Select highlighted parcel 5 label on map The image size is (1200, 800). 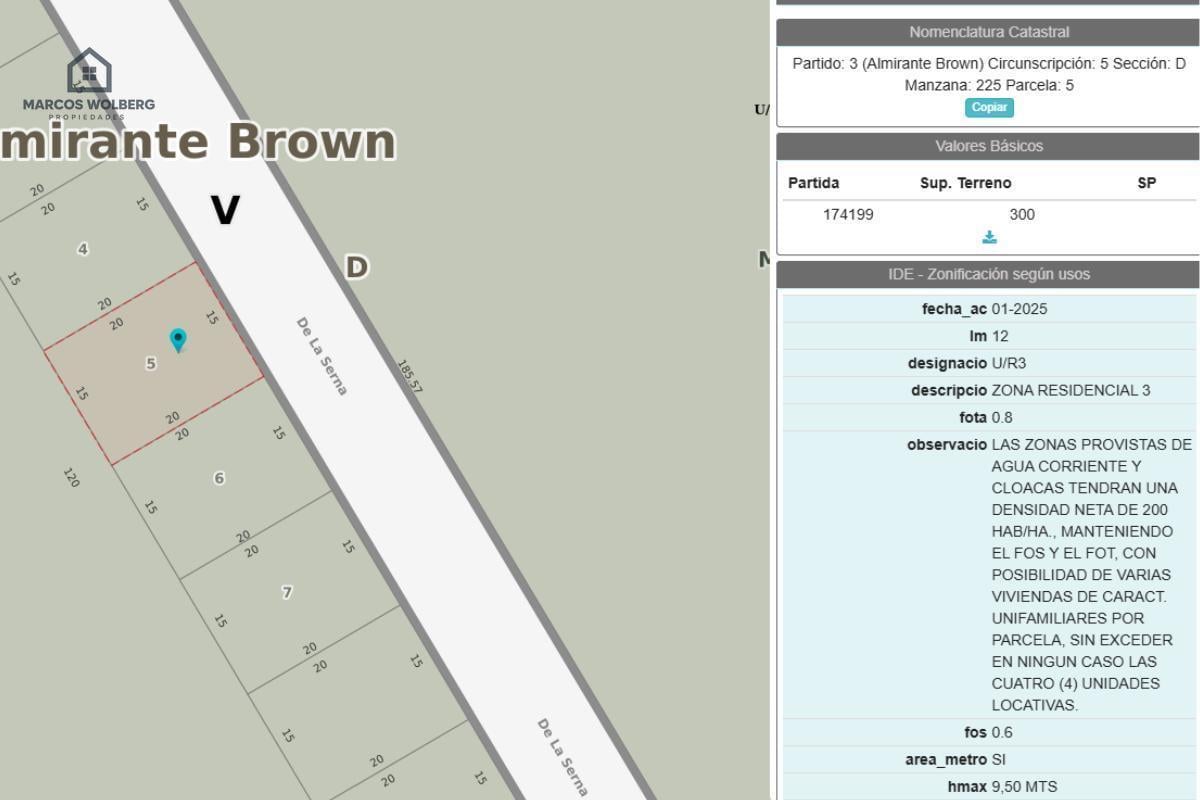151,363
